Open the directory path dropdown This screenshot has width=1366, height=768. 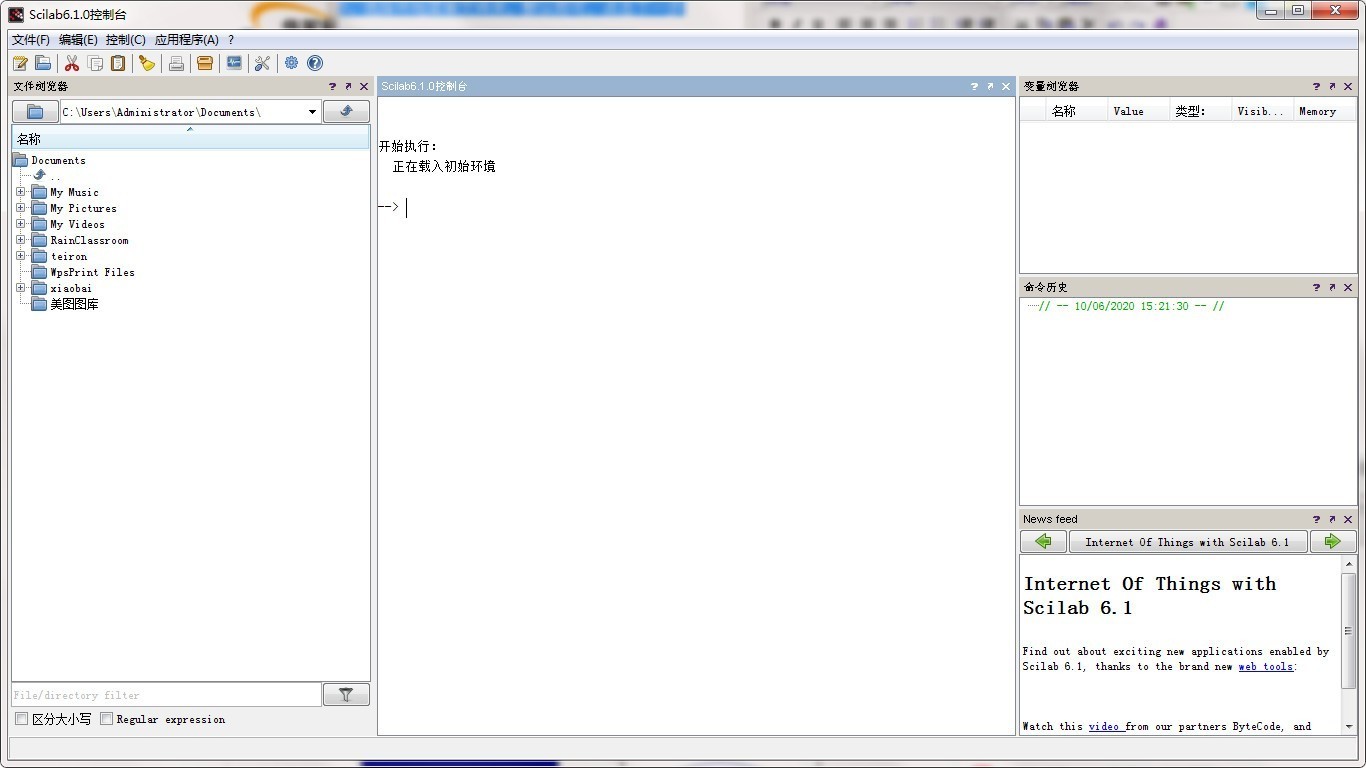coord(312,112)
